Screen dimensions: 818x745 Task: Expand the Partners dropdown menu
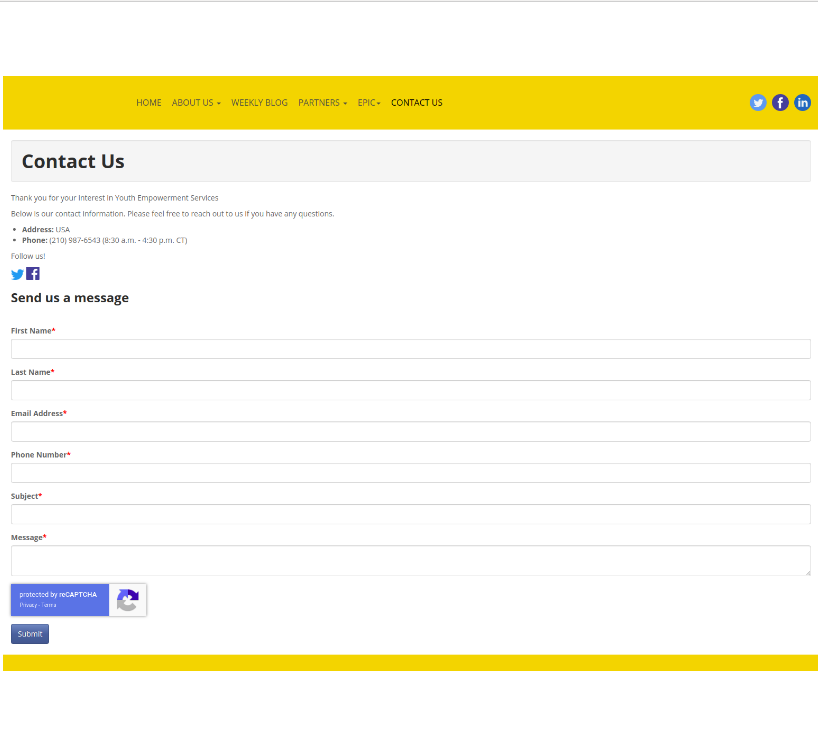(322, 103)
